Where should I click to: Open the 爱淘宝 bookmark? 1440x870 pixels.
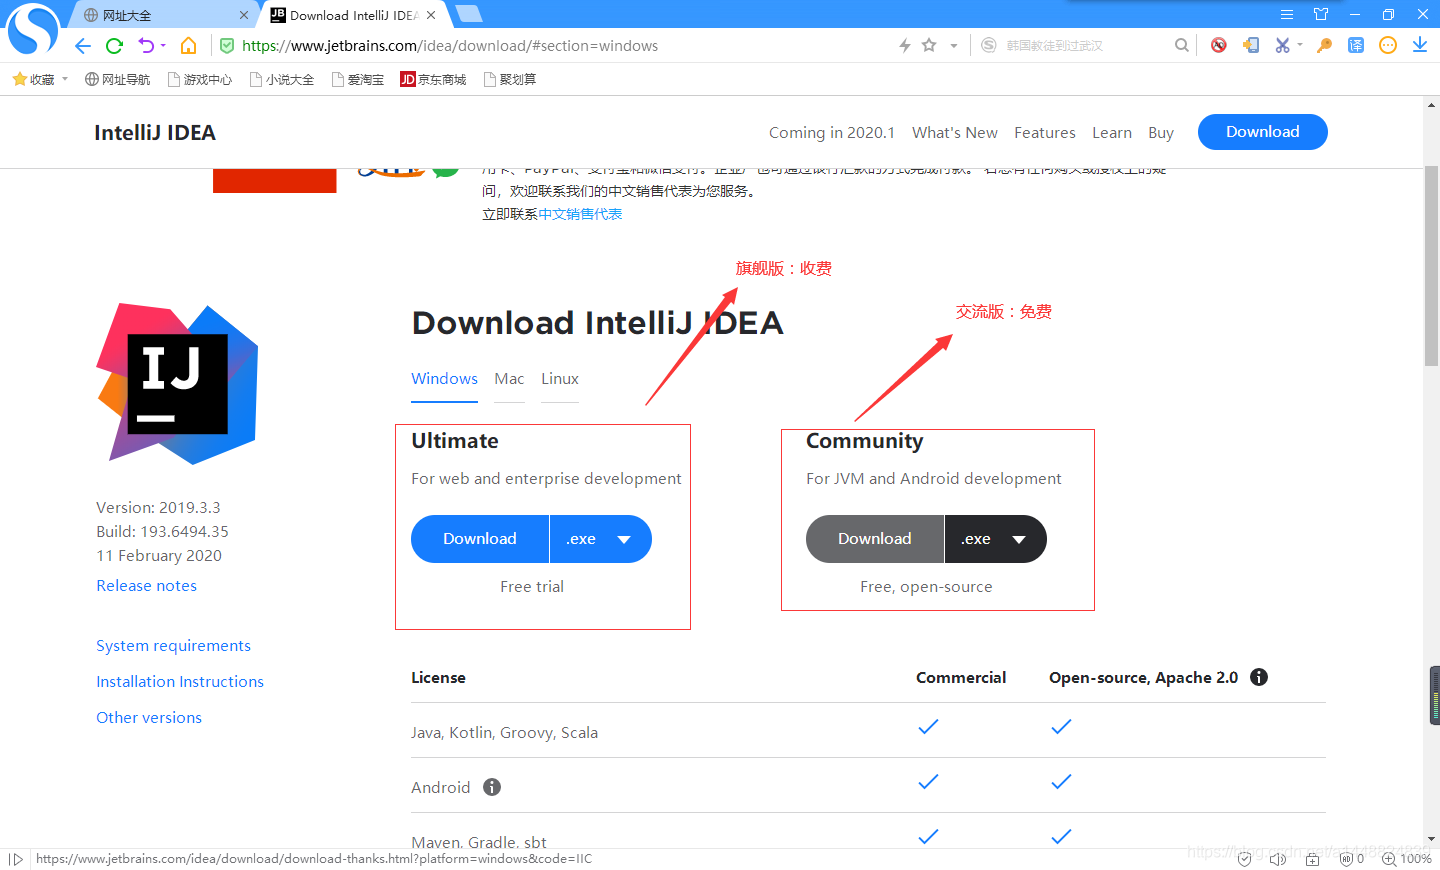(357, 79)
